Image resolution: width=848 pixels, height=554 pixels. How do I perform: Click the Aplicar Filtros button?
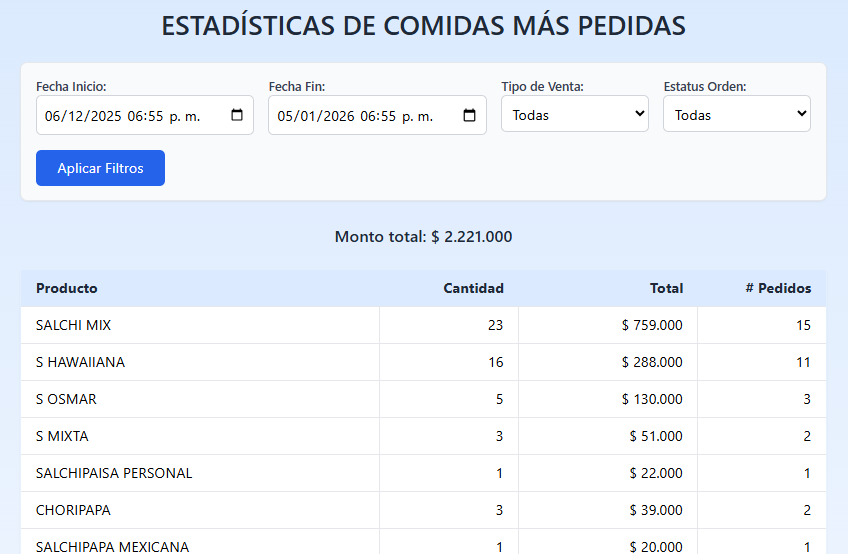[100, 168]
